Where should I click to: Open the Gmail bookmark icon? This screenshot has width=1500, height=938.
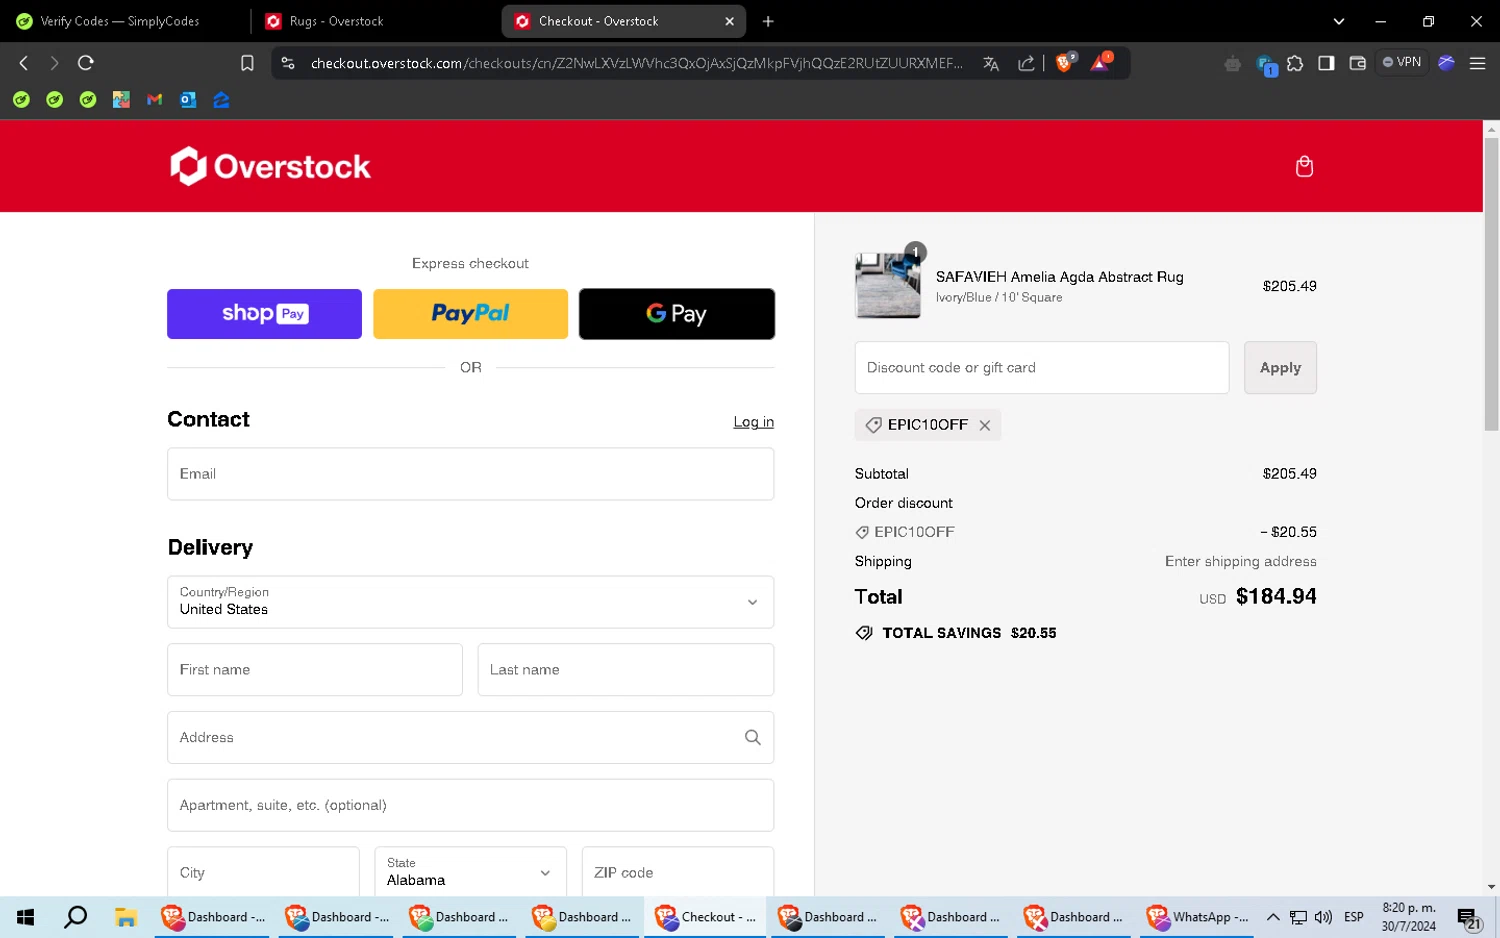(154, 100)
